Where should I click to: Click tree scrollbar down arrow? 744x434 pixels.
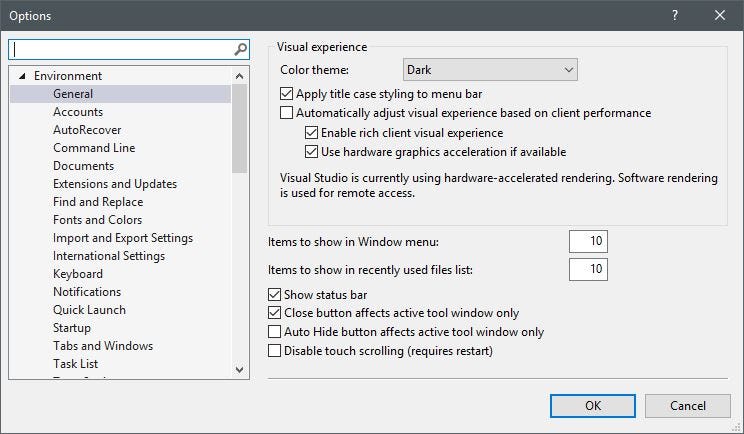240,369
